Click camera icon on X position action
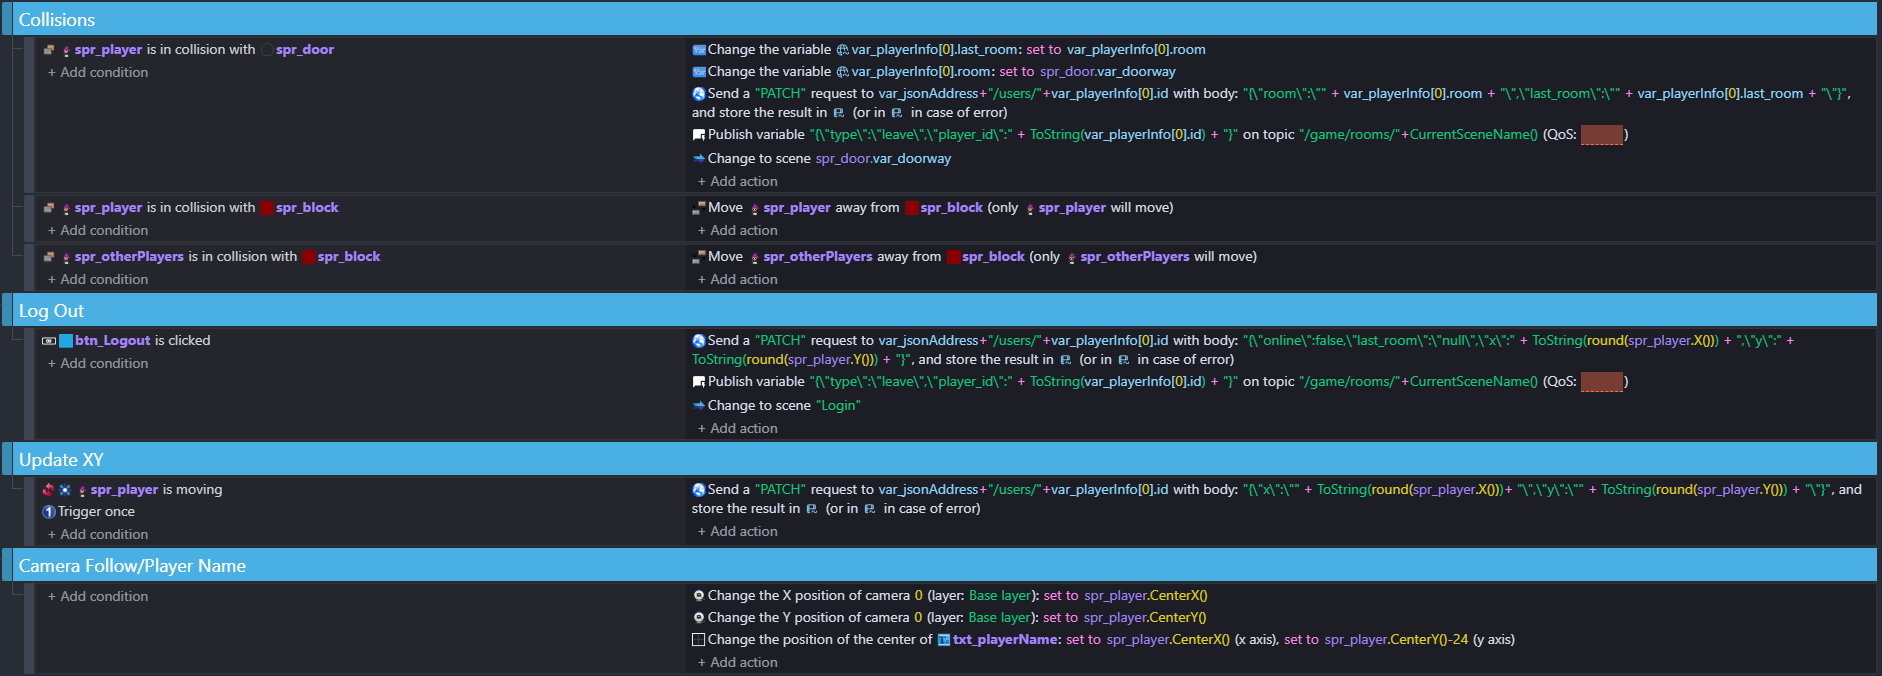Screen dimensions: 1882x676 [699, 596]
